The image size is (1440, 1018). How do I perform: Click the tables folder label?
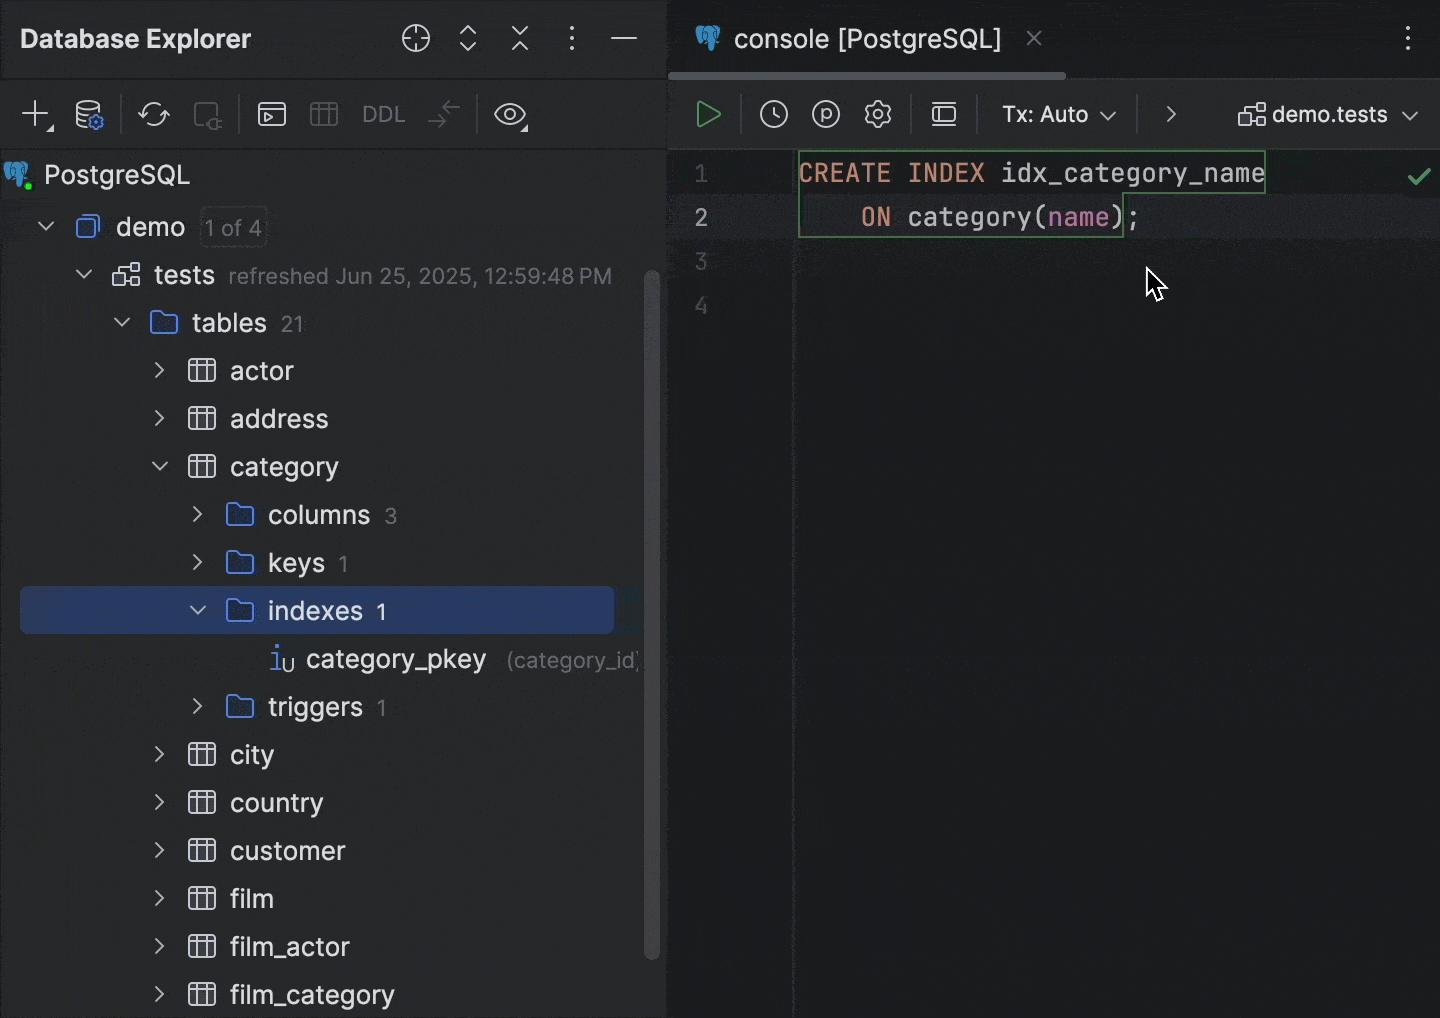(x=229, y=323)
